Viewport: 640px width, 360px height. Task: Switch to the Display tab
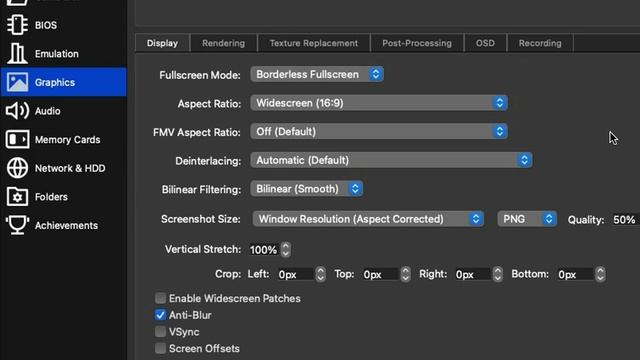click(x=162, y=43)
